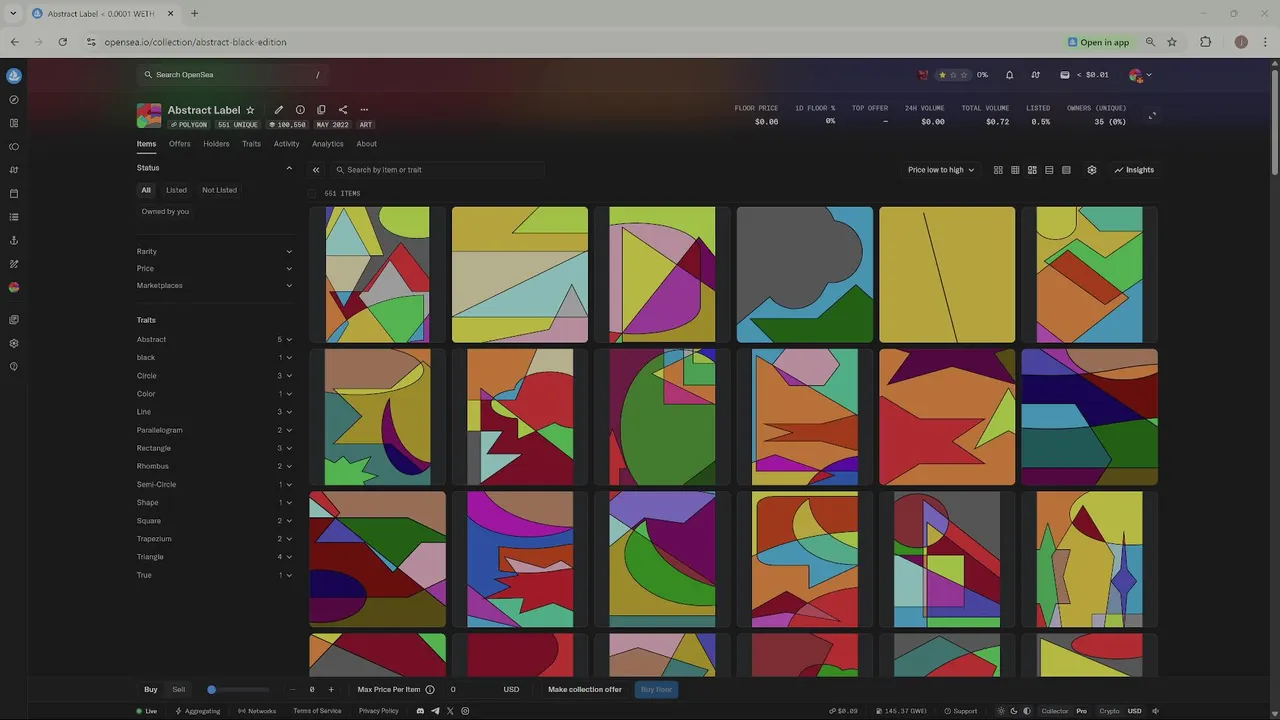1280x720 pixels.
Task: Open Discord link in footer
Action: click(x=420, y=711)
